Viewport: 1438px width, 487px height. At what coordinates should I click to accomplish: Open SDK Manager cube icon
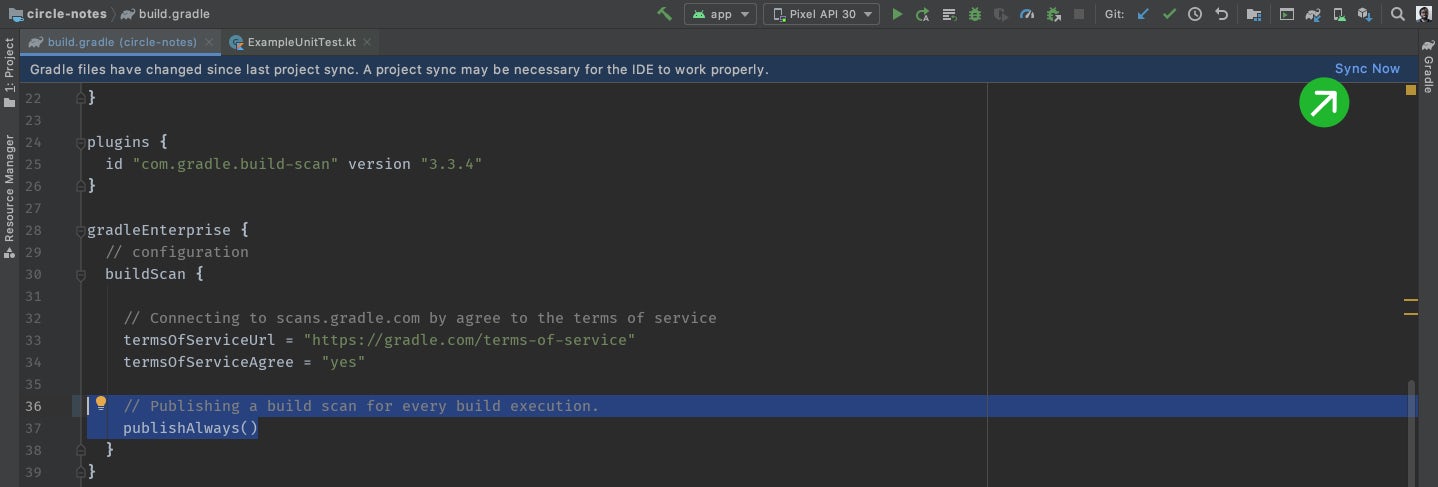(1365, 14)
